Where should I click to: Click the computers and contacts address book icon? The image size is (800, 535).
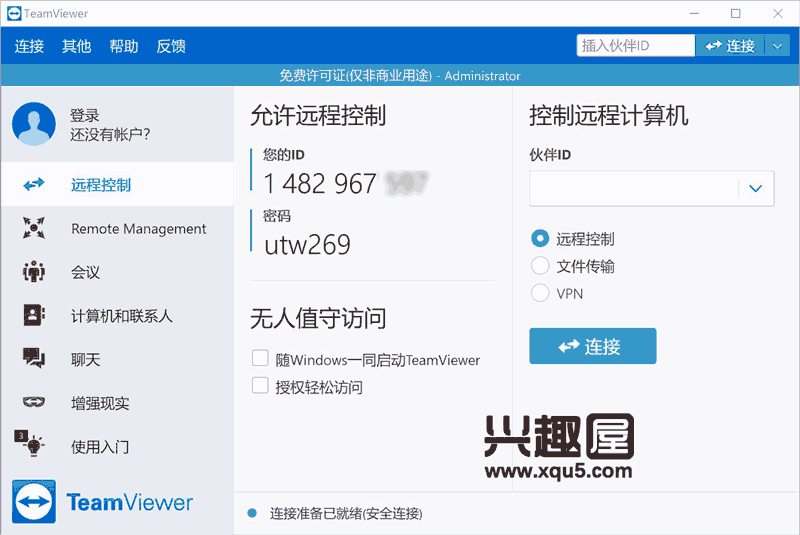coord(34,315)
